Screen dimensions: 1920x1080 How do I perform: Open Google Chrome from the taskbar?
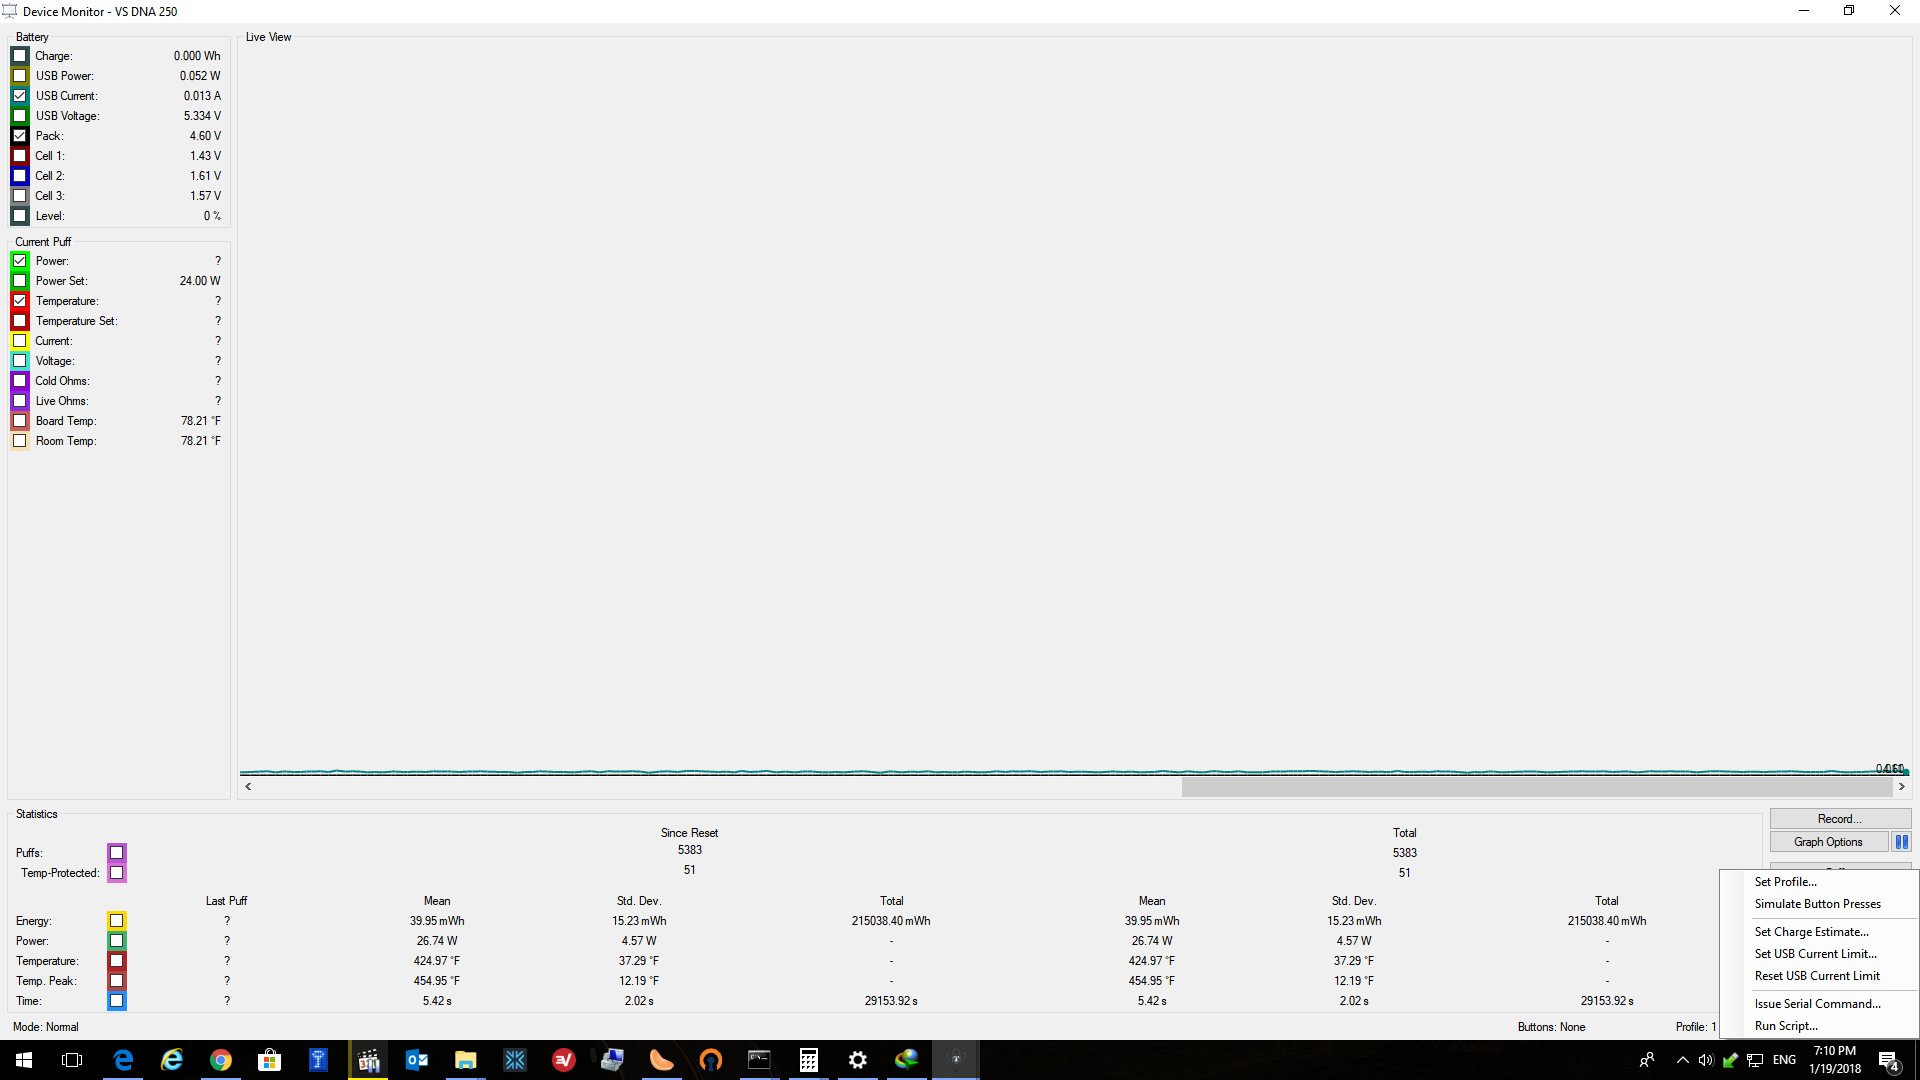(x=221, y=1060)
